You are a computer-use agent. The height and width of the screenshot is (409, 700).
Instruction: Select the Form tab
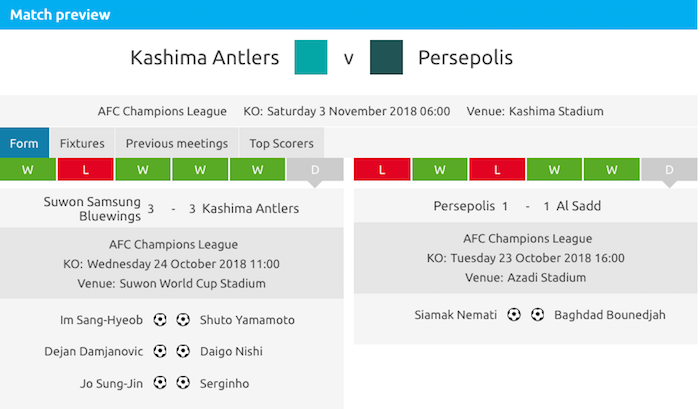click(24, 143)
